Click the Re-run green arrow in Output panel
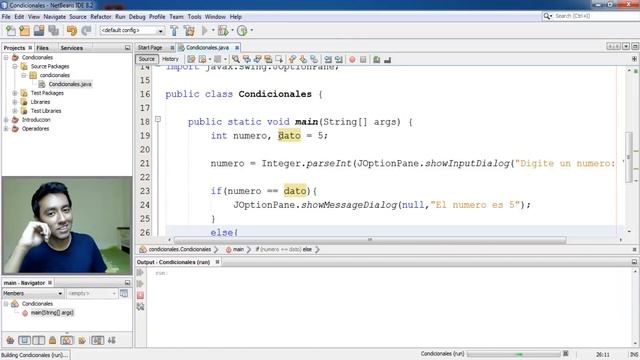The height and width of the screenshot is (360, 640). 140,272
